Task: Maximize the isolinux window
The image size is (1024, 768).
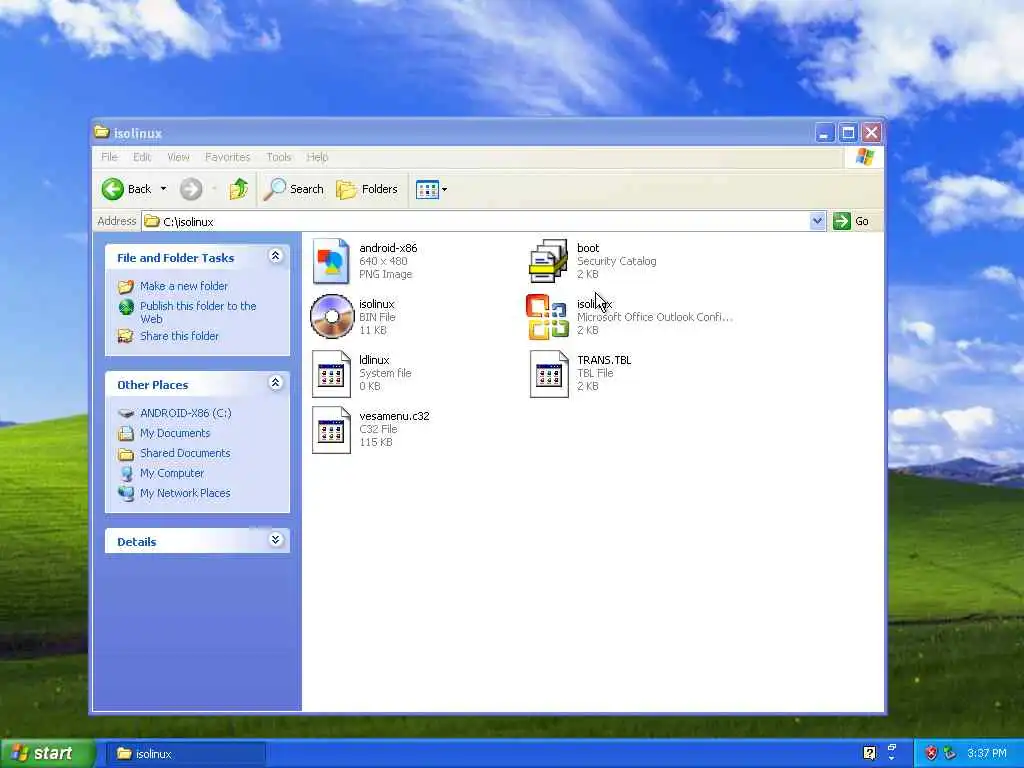Action: (848, 133)
